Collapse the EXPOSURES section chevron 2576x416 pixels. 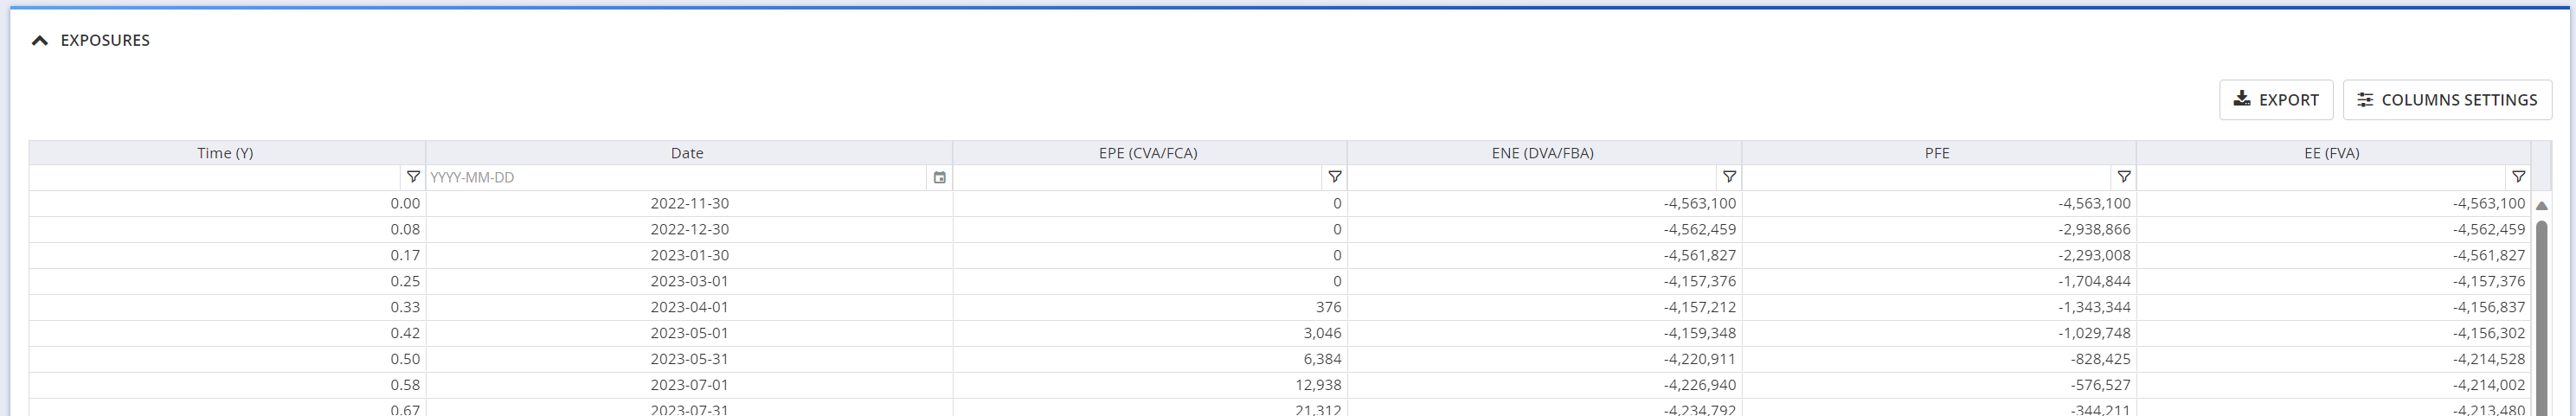[x=40, y=41]
